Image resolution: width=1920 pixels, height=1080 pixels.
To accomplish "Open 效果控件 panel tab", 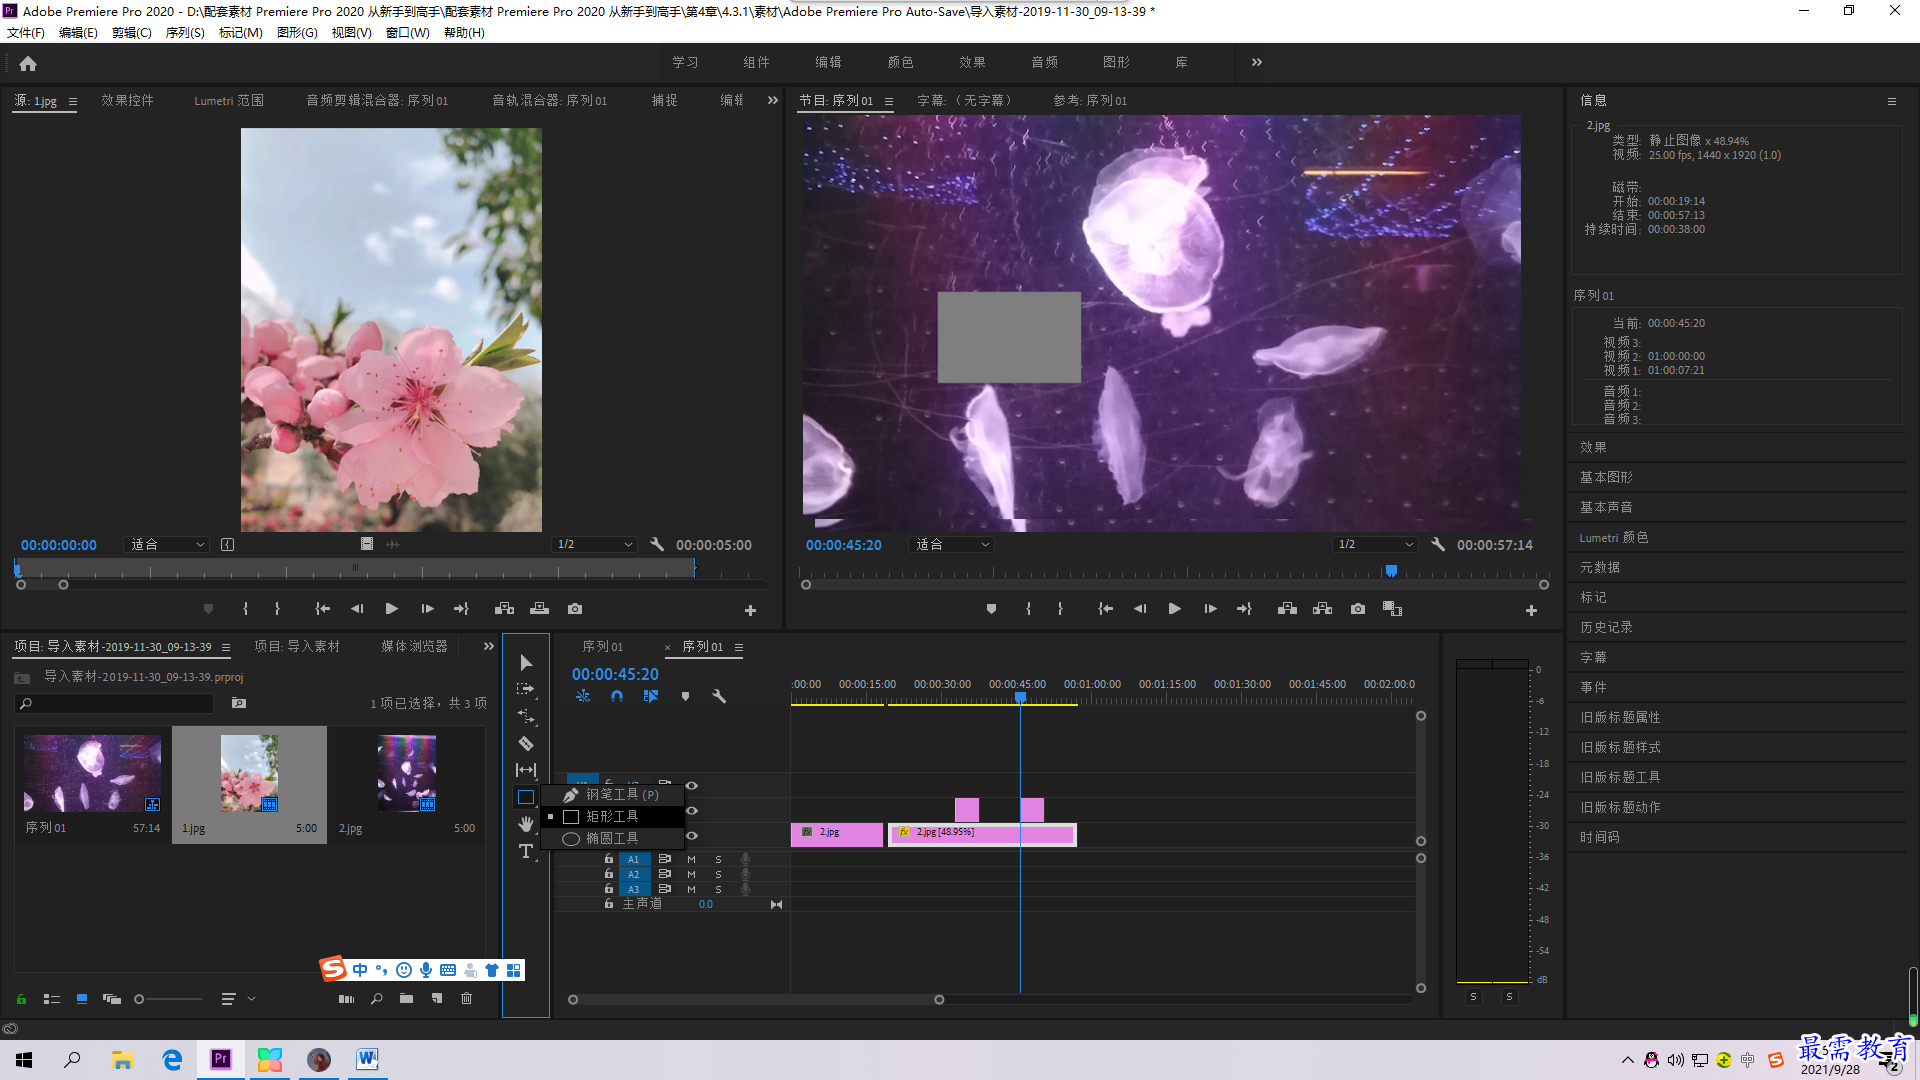I will pos(127,100).
